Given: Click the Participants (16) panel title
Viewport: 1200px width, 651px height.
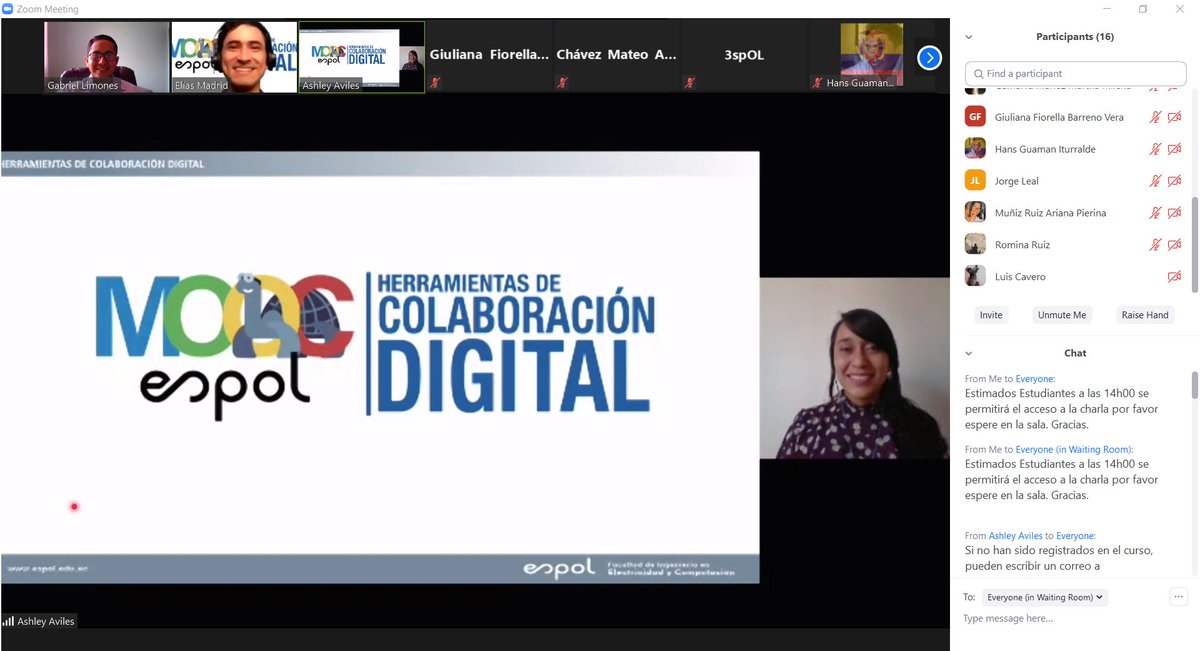Looking at the screenshot, I should pos(1075,37).
